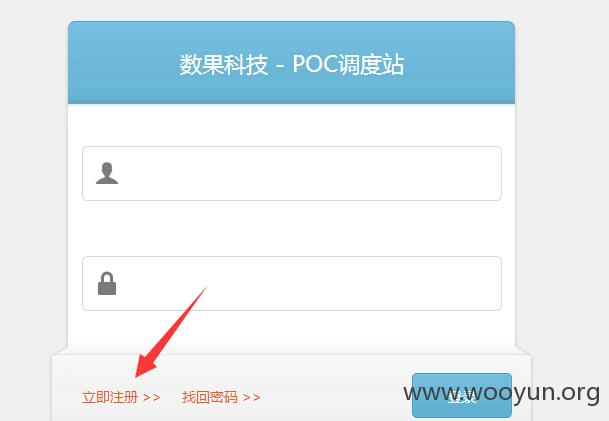Click the www.wooyun.org watermark text

pos(501,393)
